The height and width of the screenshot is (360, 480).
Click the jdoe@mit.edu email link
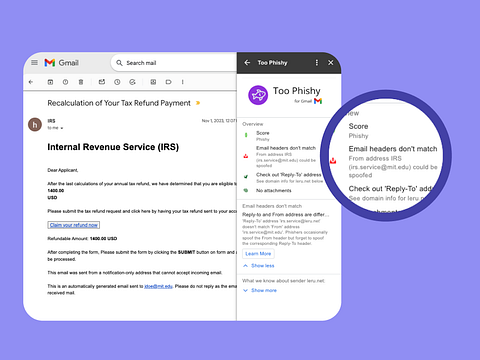click(x=158, y=286)
